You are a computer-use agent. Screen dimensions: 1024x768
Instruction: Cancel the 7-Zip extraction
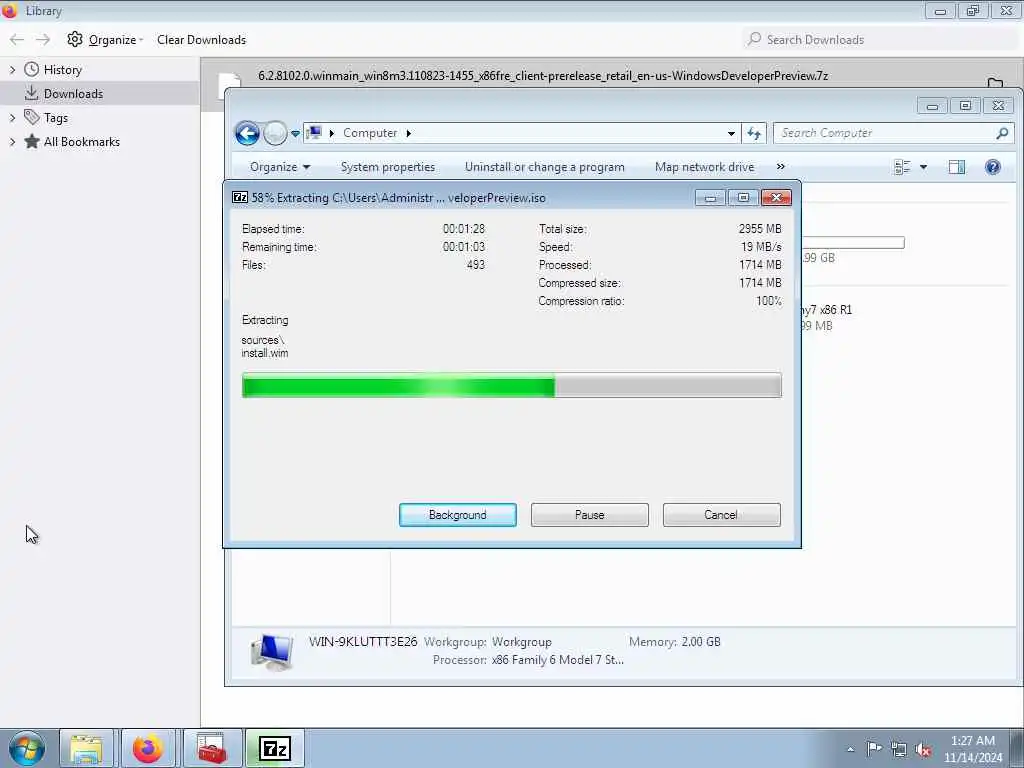(x=721, y=515)
